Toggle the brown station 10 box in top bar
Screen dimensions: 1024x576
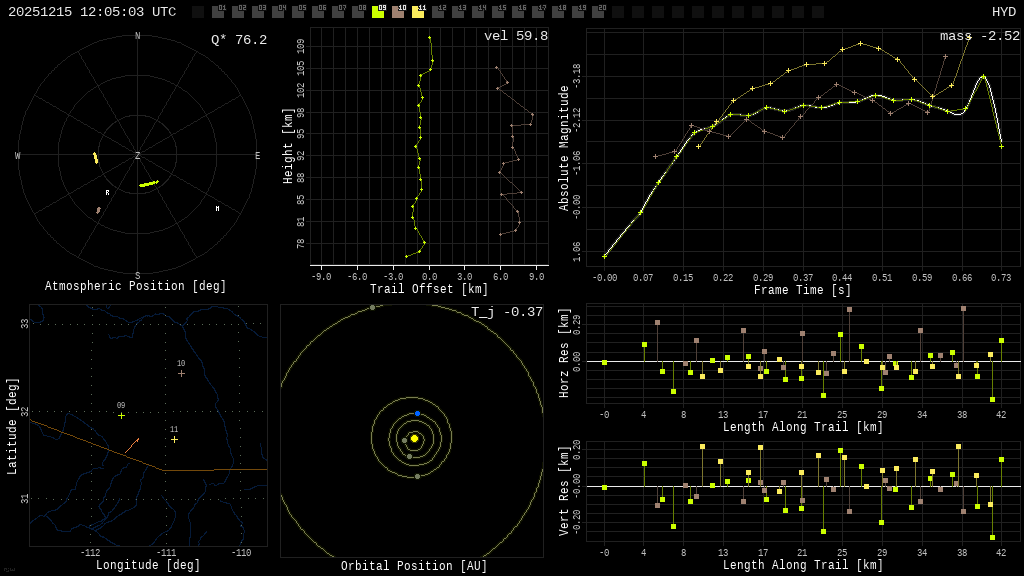[398, 12]
